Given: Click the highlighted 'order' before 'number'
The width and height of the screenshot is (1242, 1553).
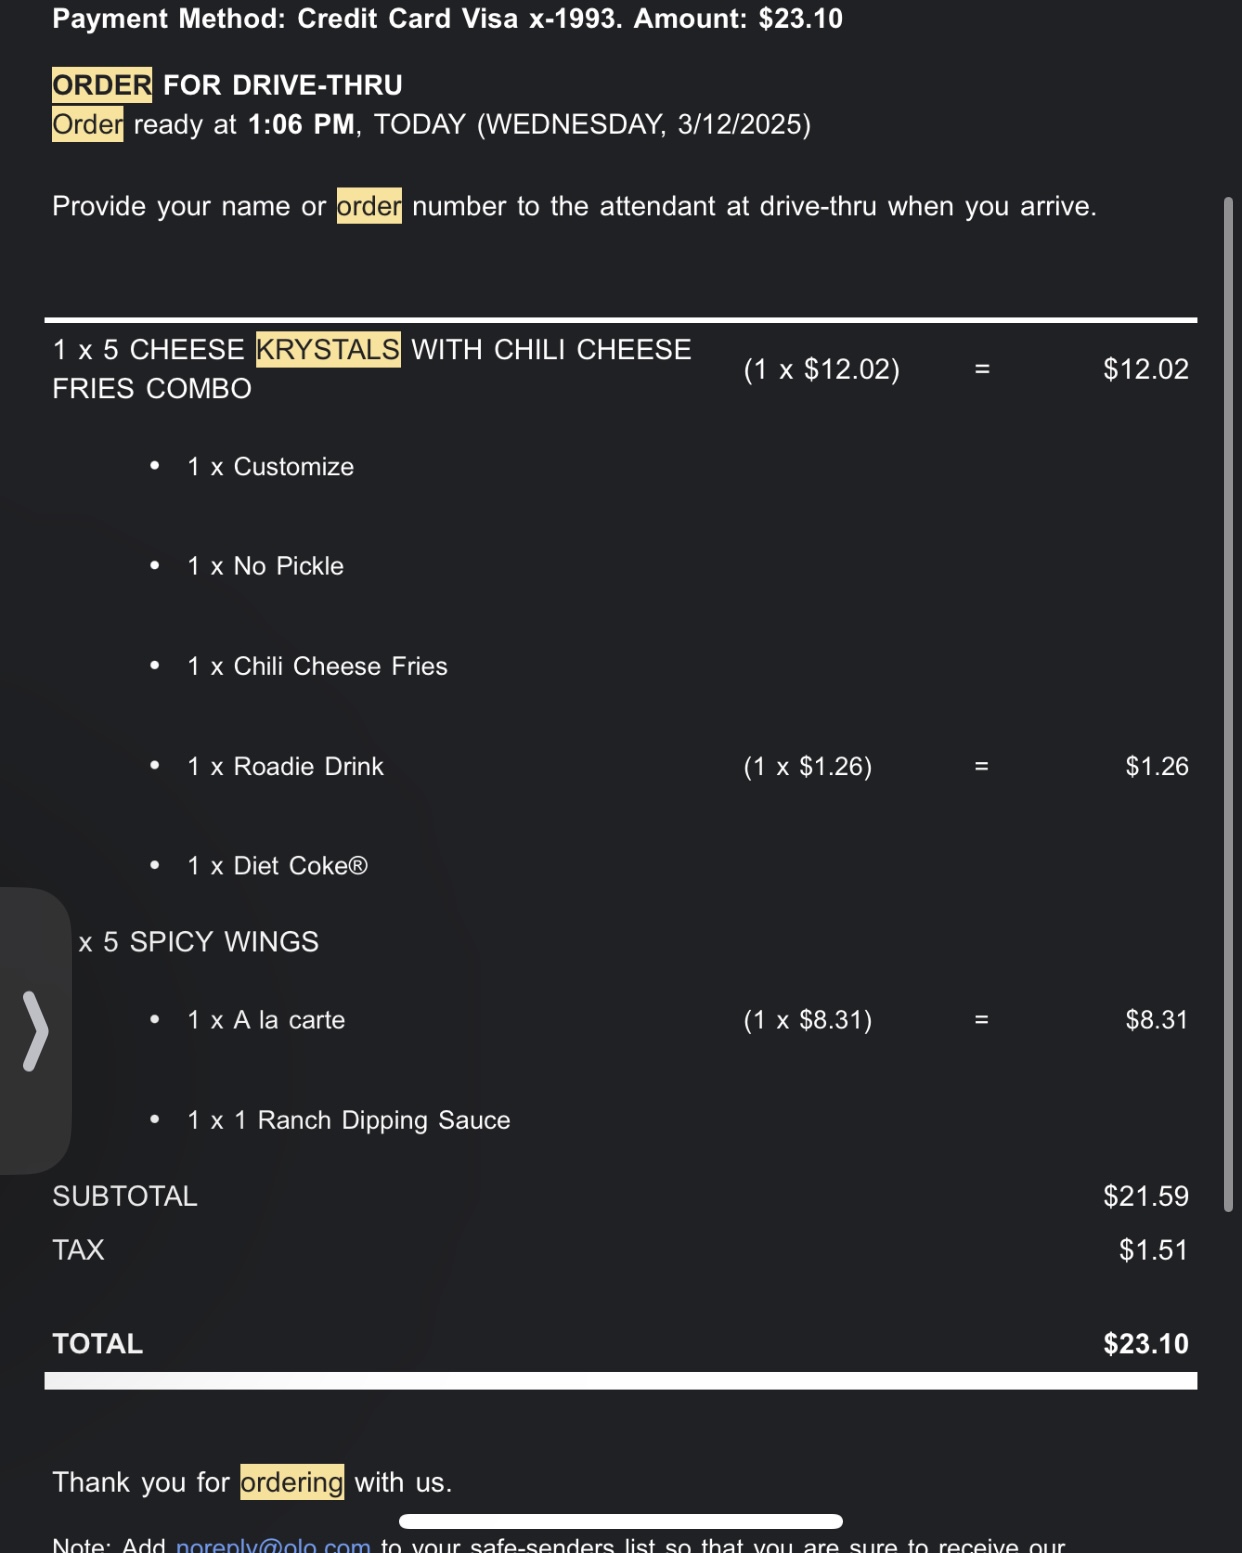Looking at the screenshot, I should pyautogui.click(x=369, y=206).
